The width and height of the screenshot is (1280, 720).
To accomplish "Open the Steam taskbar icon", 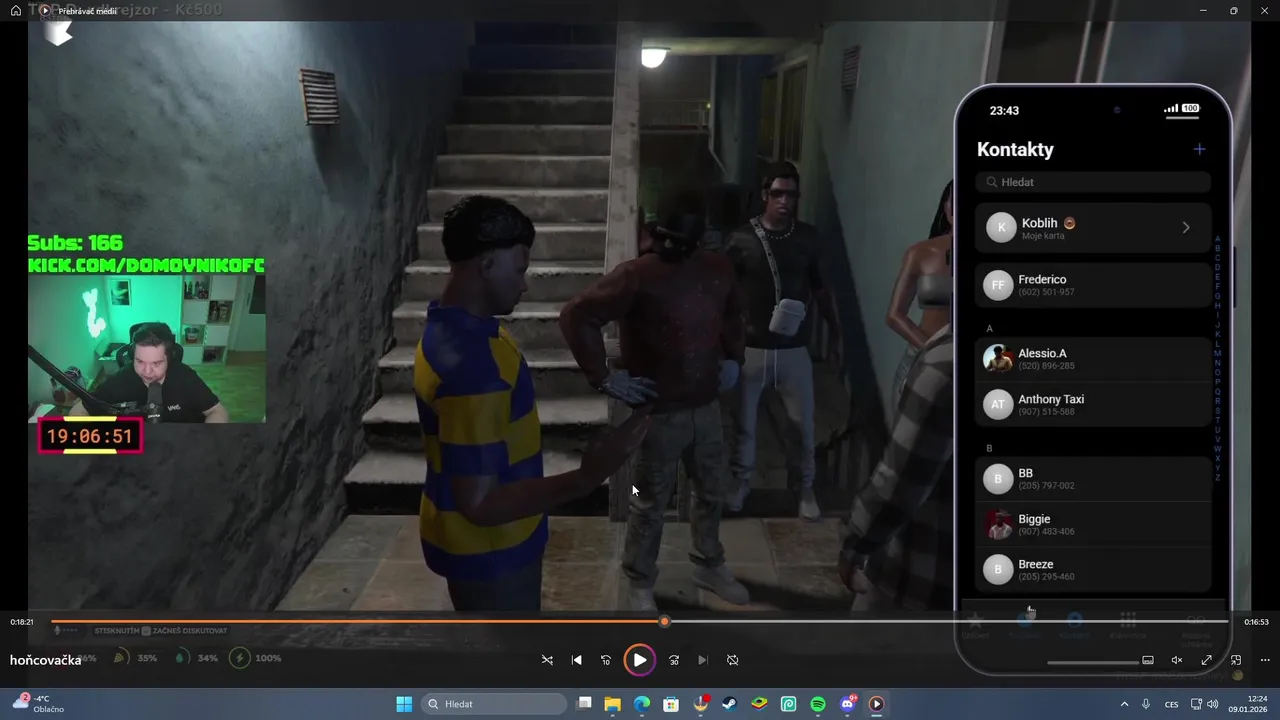I will [730, 704].
